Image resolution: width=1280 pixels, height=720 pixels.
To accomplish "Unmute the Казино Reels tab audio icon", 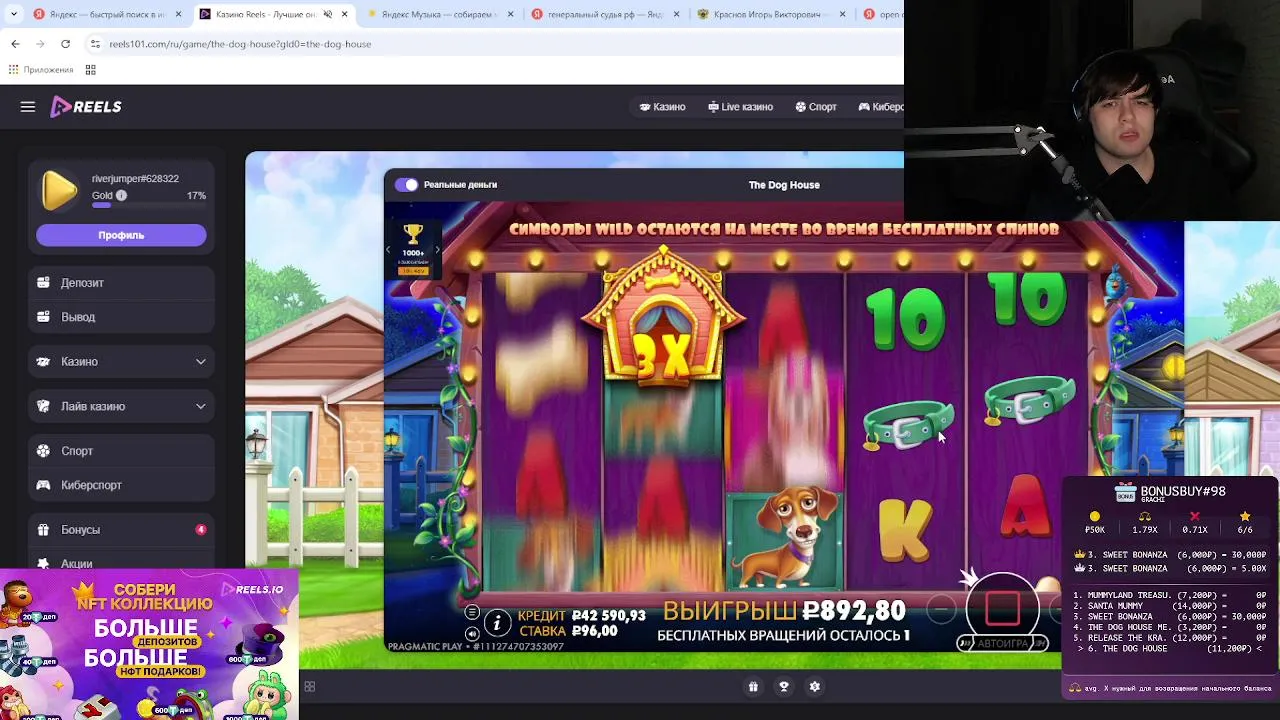I will 327,14.
